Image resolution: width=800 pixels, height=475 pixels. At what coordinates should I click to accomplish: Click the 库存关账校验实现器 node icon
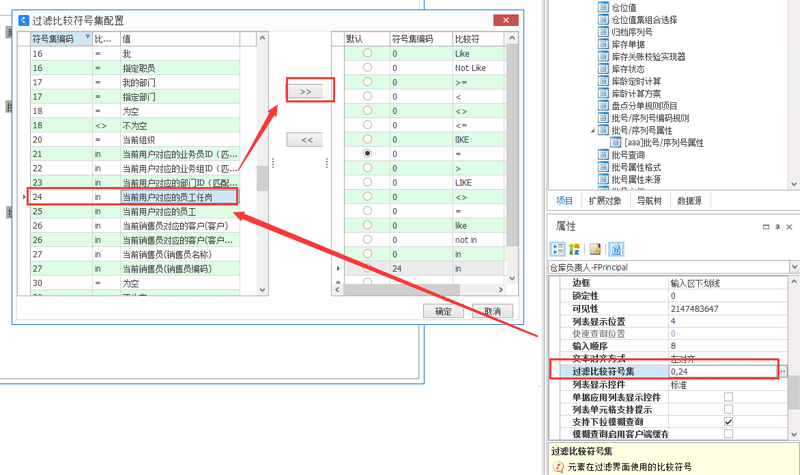coord(603,56)
